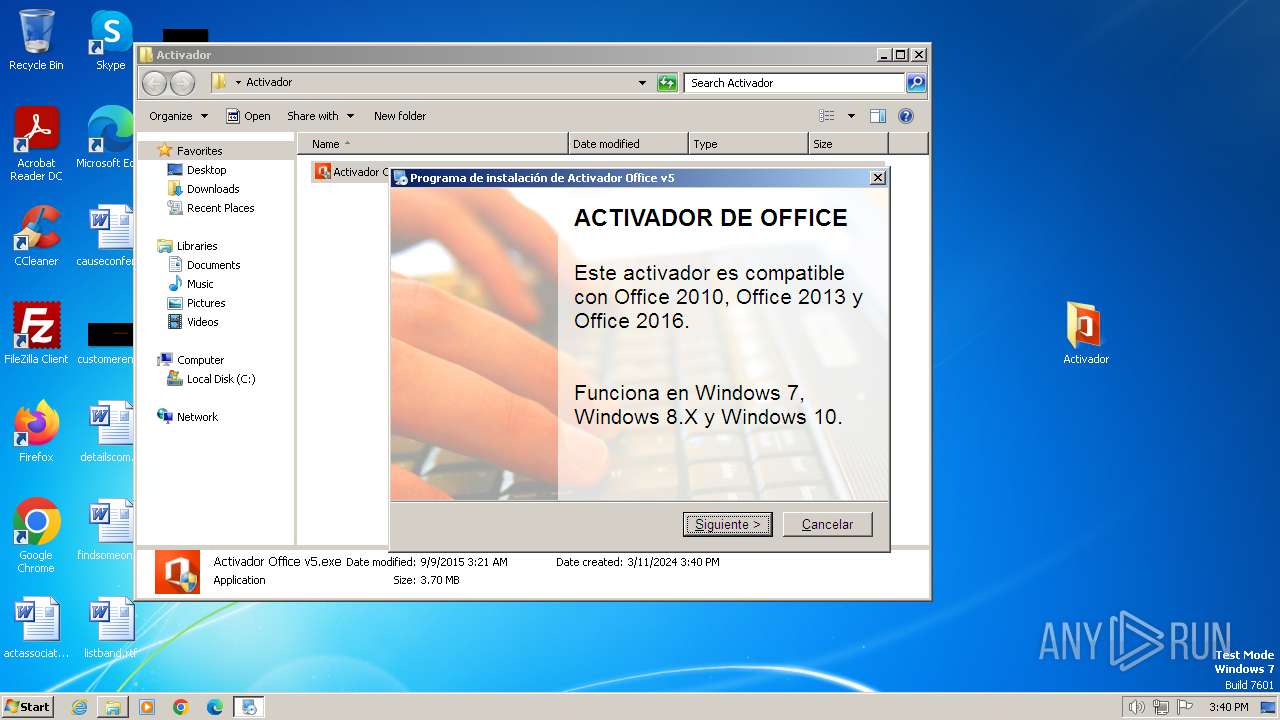Click the Explorer Forward navigation button

click(182, 83)
